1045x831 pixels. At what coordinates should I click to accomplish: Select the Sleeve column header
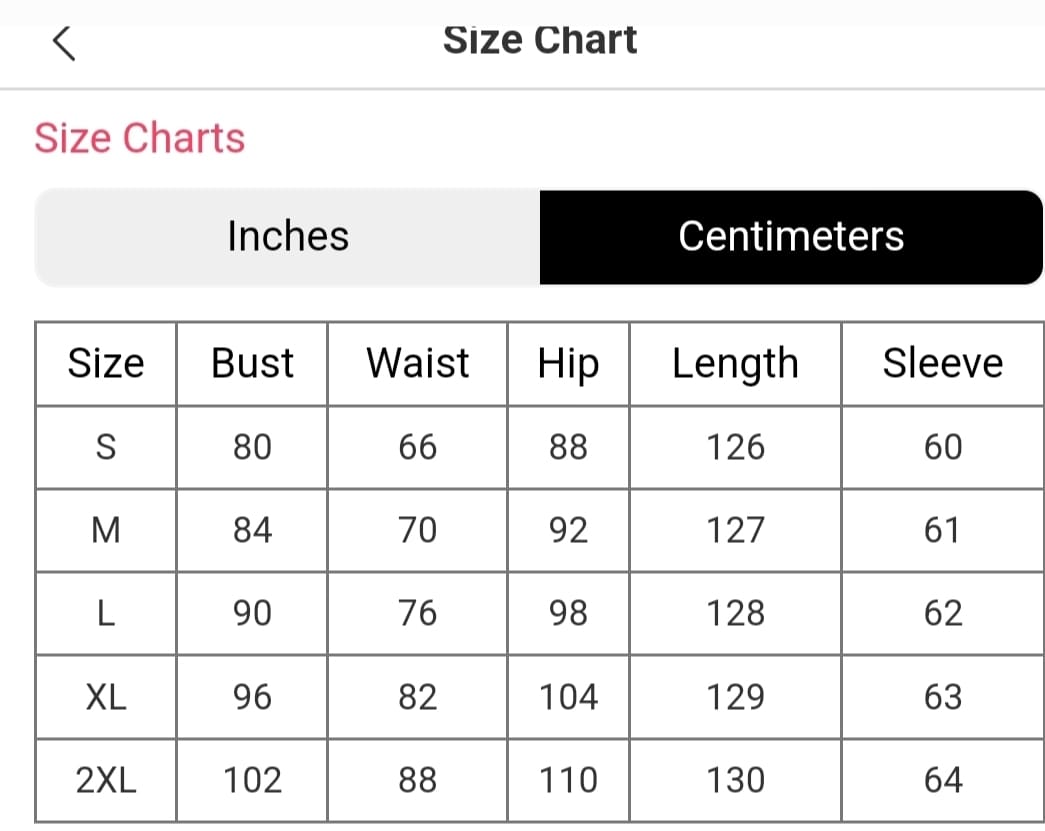[x=943, y=364]
